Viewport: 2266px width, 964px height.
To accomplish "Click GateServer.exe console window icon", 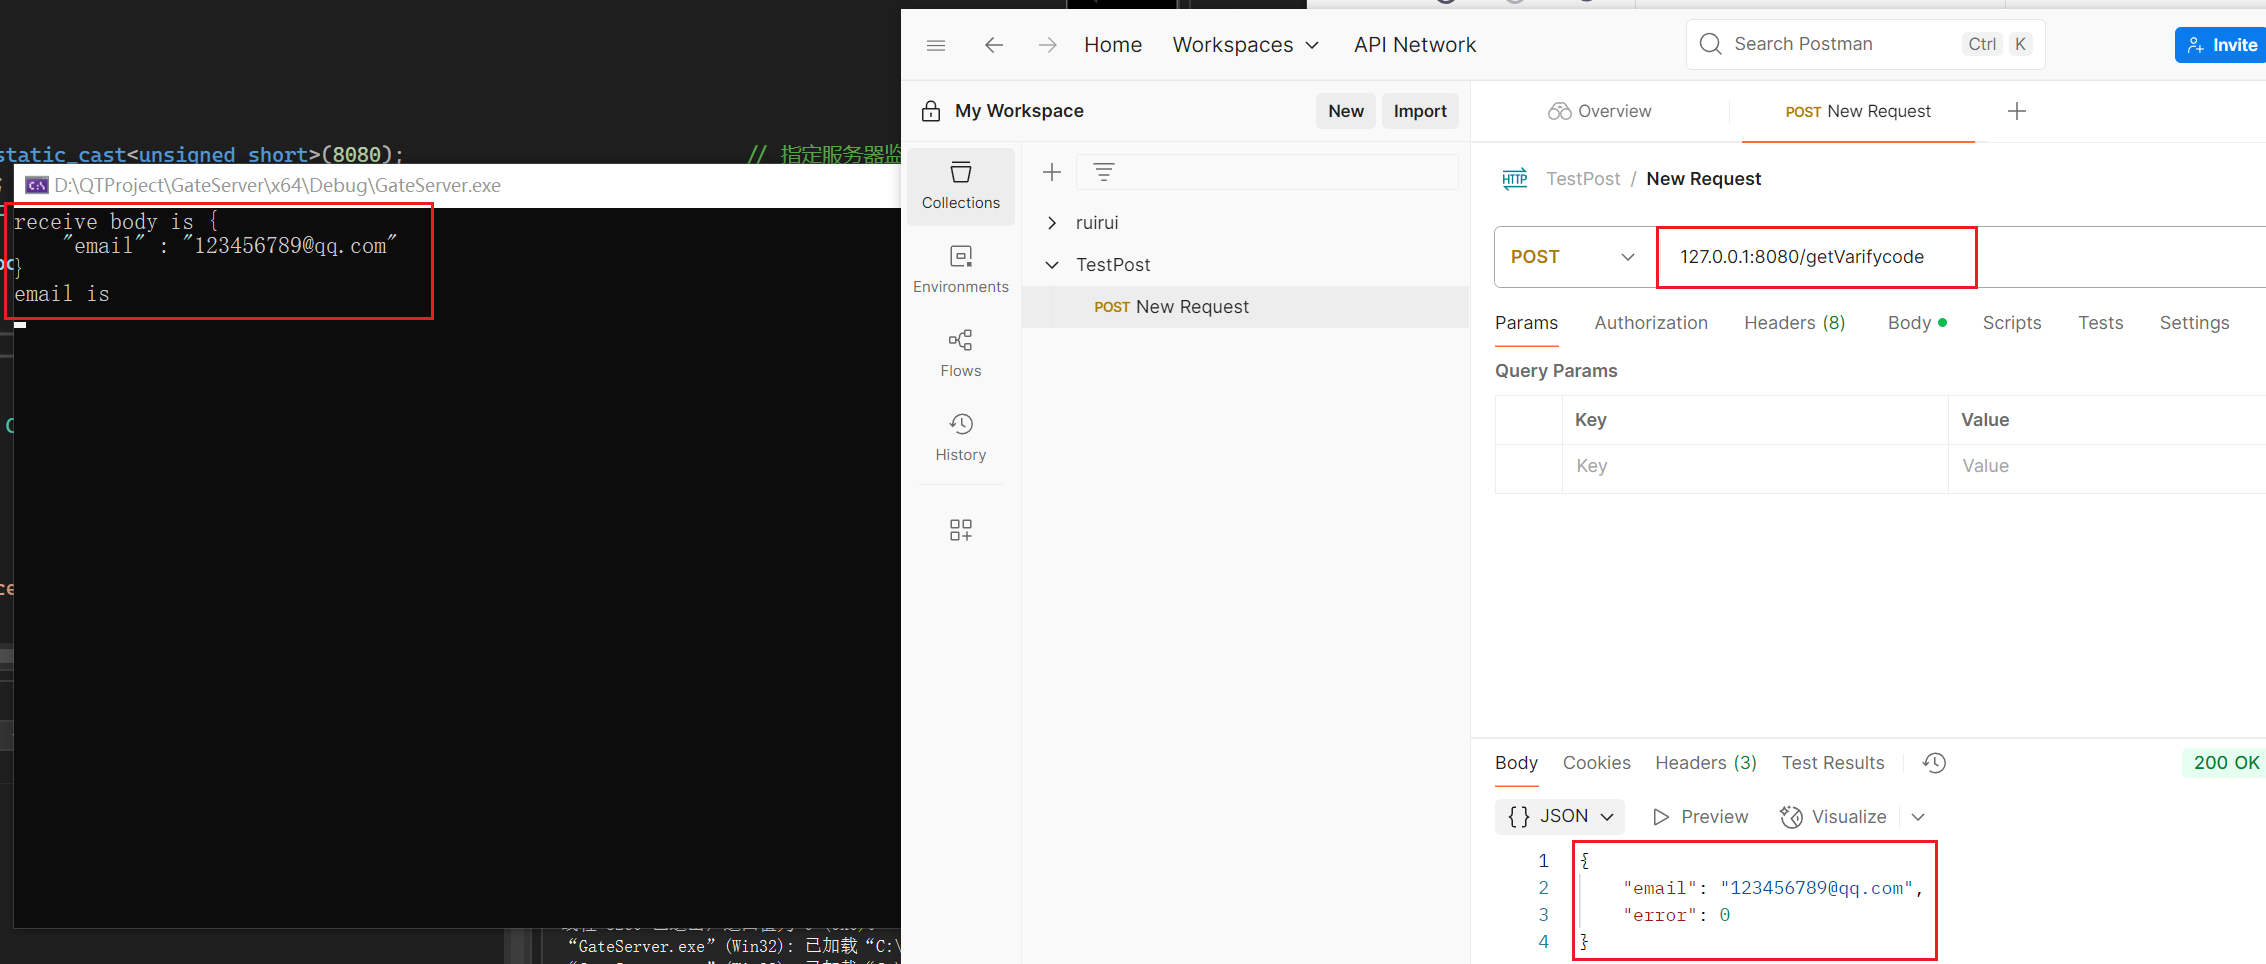I will (37, 185).
